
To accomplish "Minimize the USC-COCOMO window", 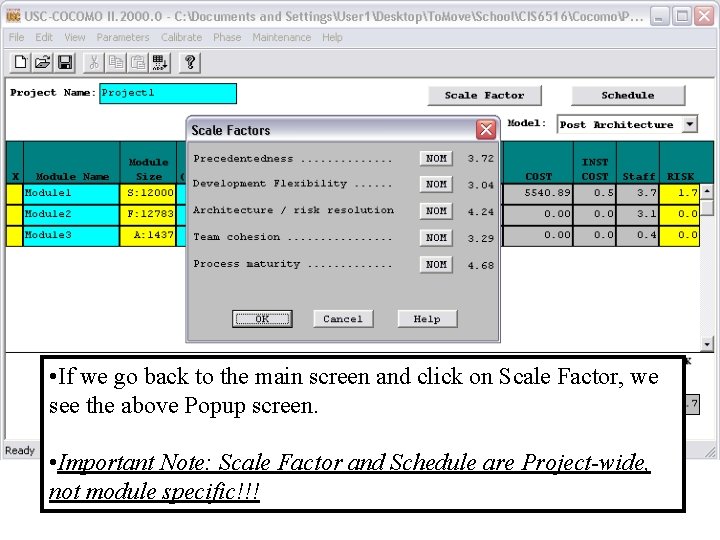I will pyautogui.click(x=659, y=17).
